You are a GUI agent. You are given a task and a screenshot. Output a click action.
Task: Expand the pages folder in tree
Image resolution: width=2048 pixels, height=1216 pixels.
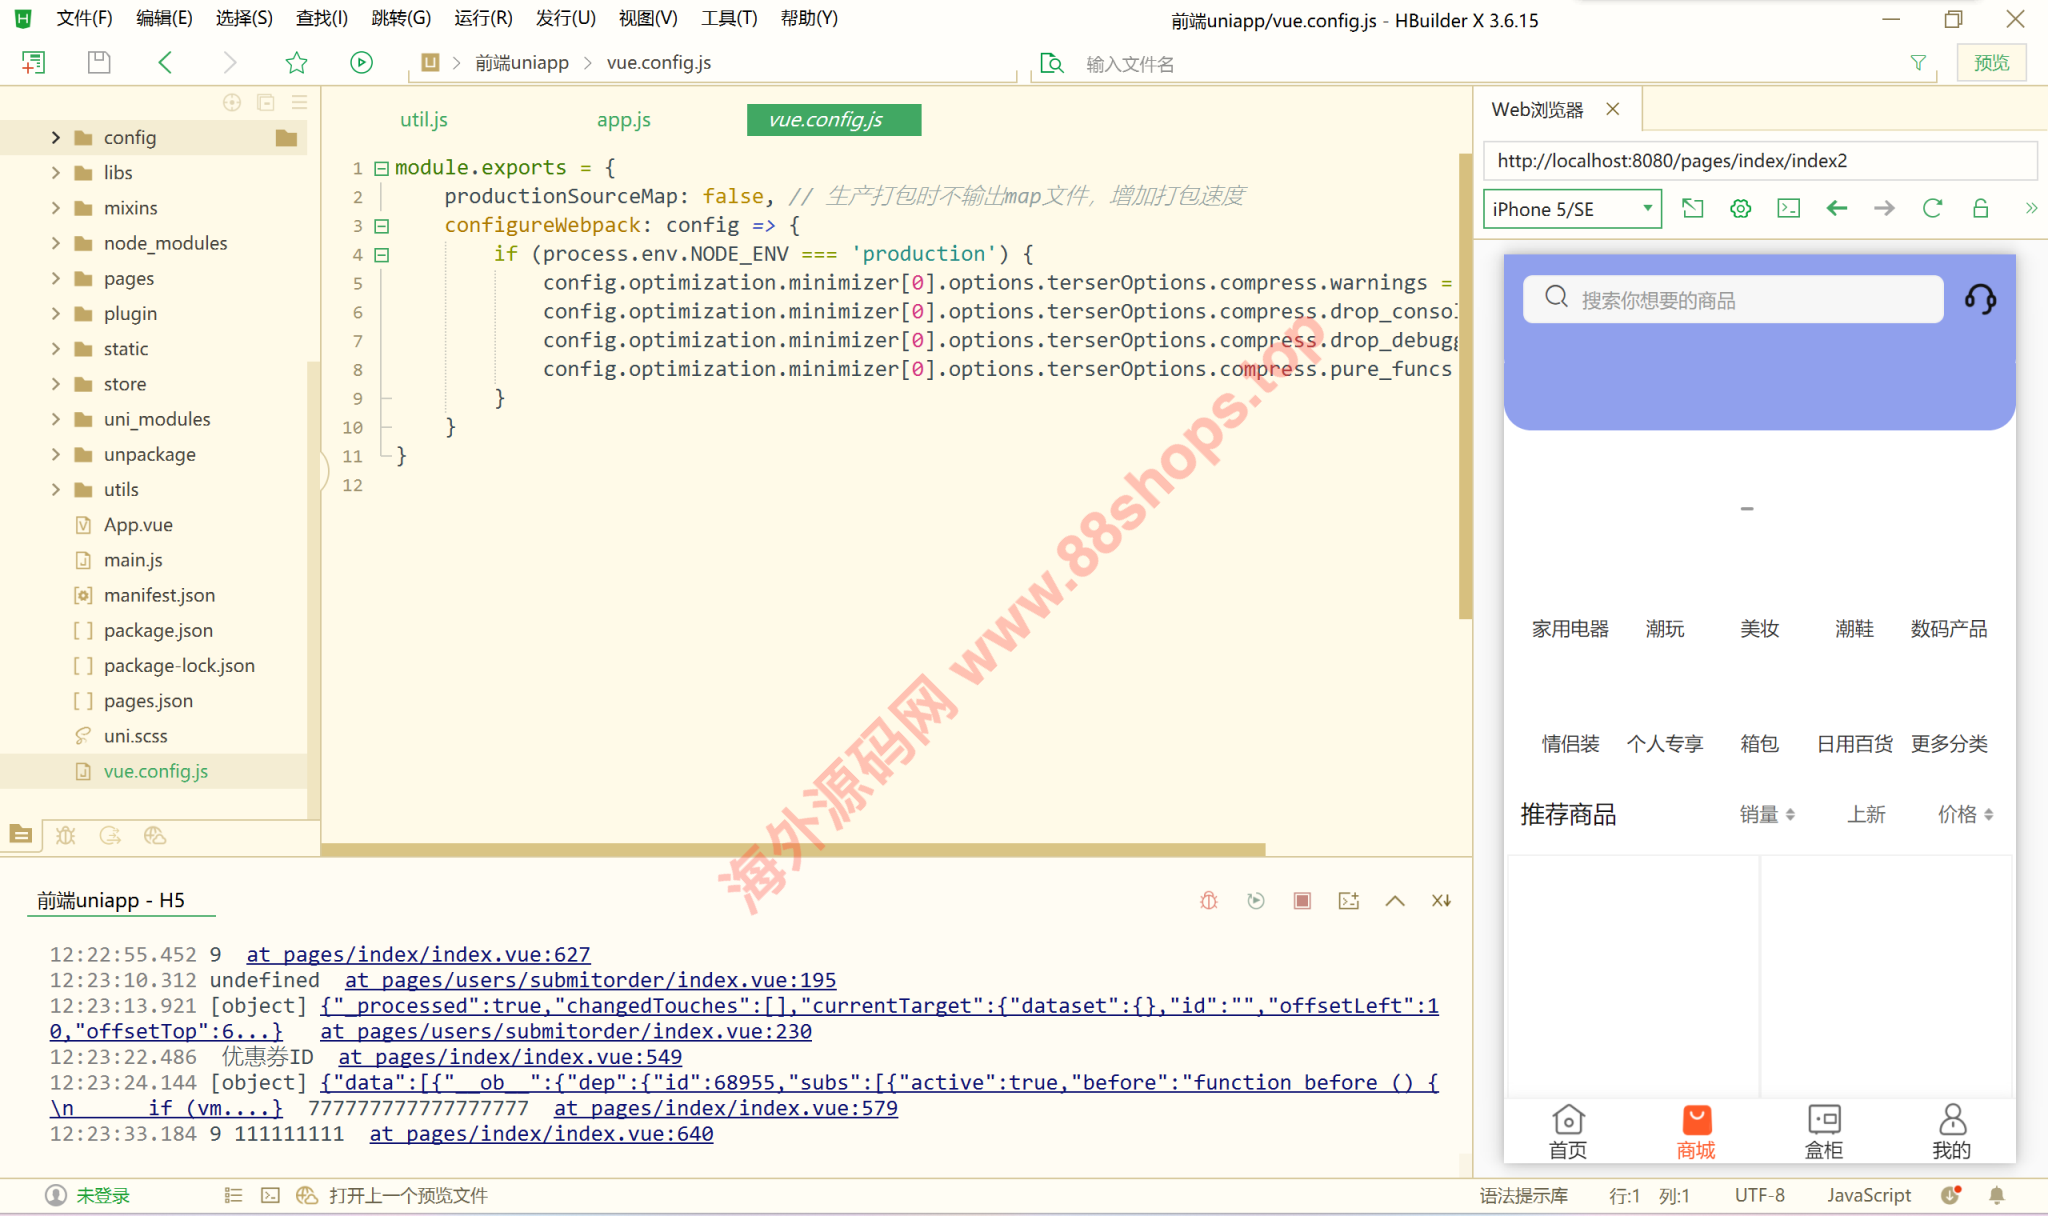pos(56,278)
